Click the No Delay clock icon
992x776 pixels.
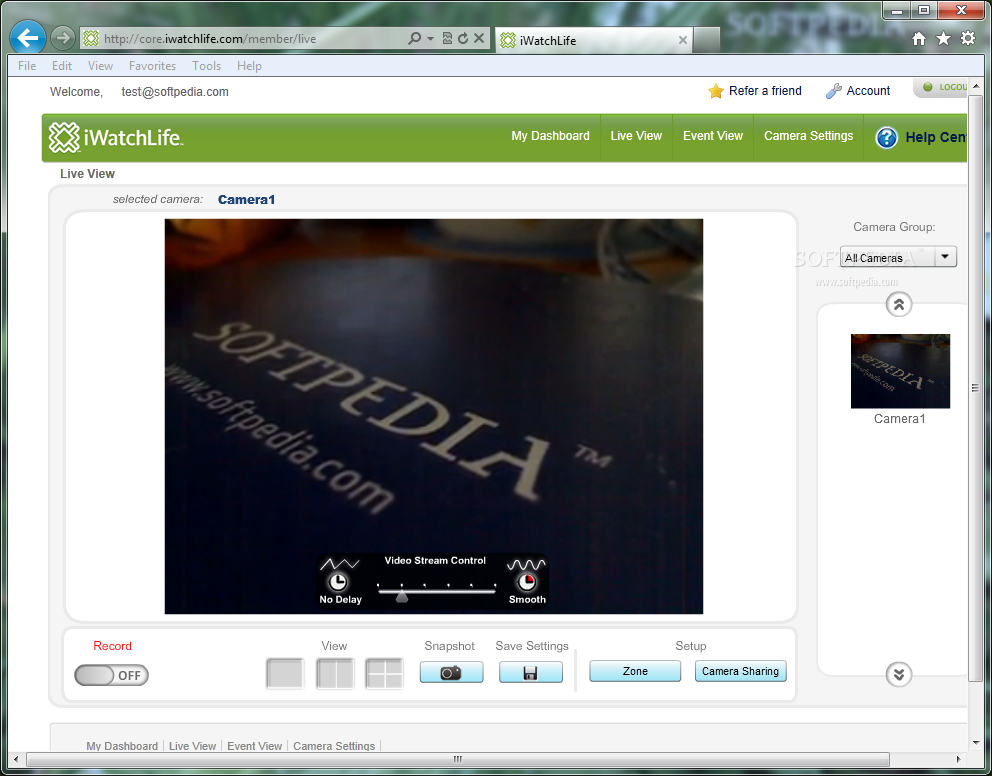coord(338,581)
